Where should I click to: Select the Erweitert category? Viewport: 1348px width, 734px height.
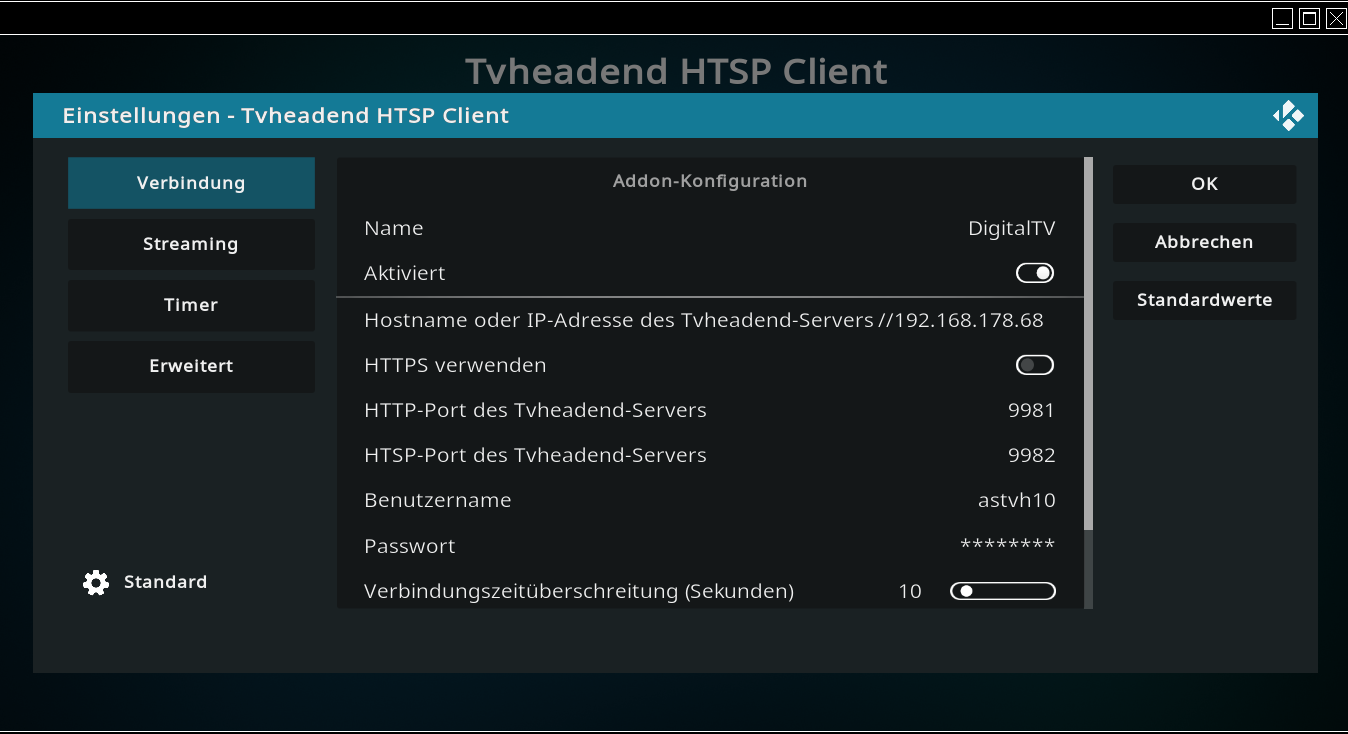click(191, 366)
